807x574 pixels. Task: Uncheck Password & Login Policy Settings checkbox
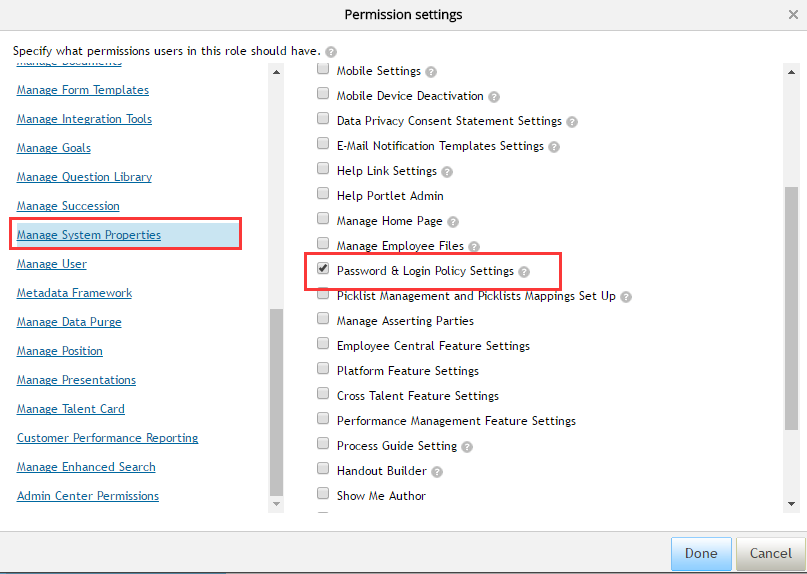323,268
